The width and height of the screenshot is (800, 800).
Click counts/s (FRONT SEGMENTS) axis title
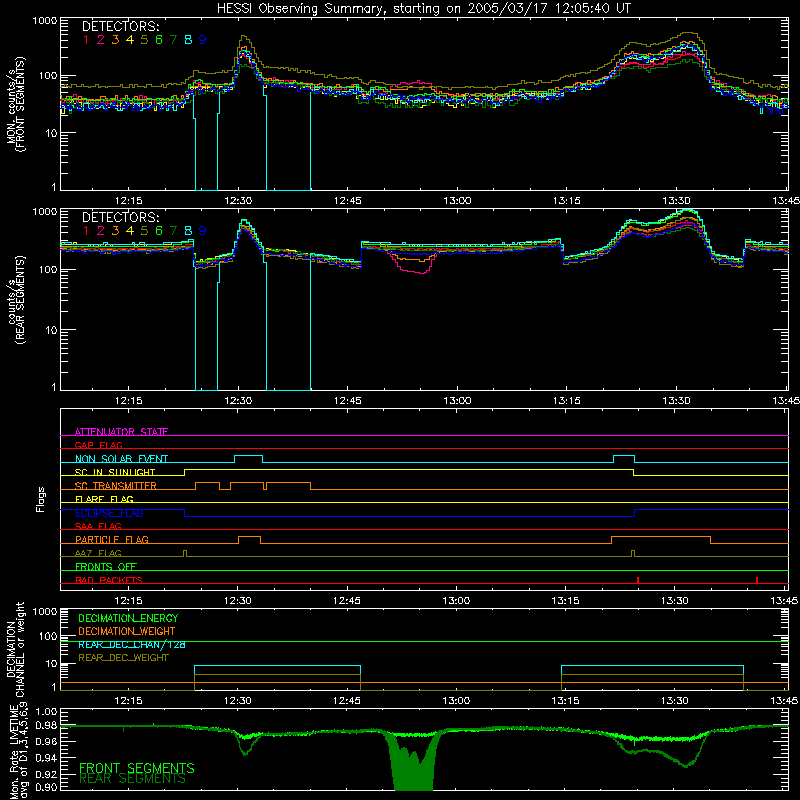(x=16, y=104)
